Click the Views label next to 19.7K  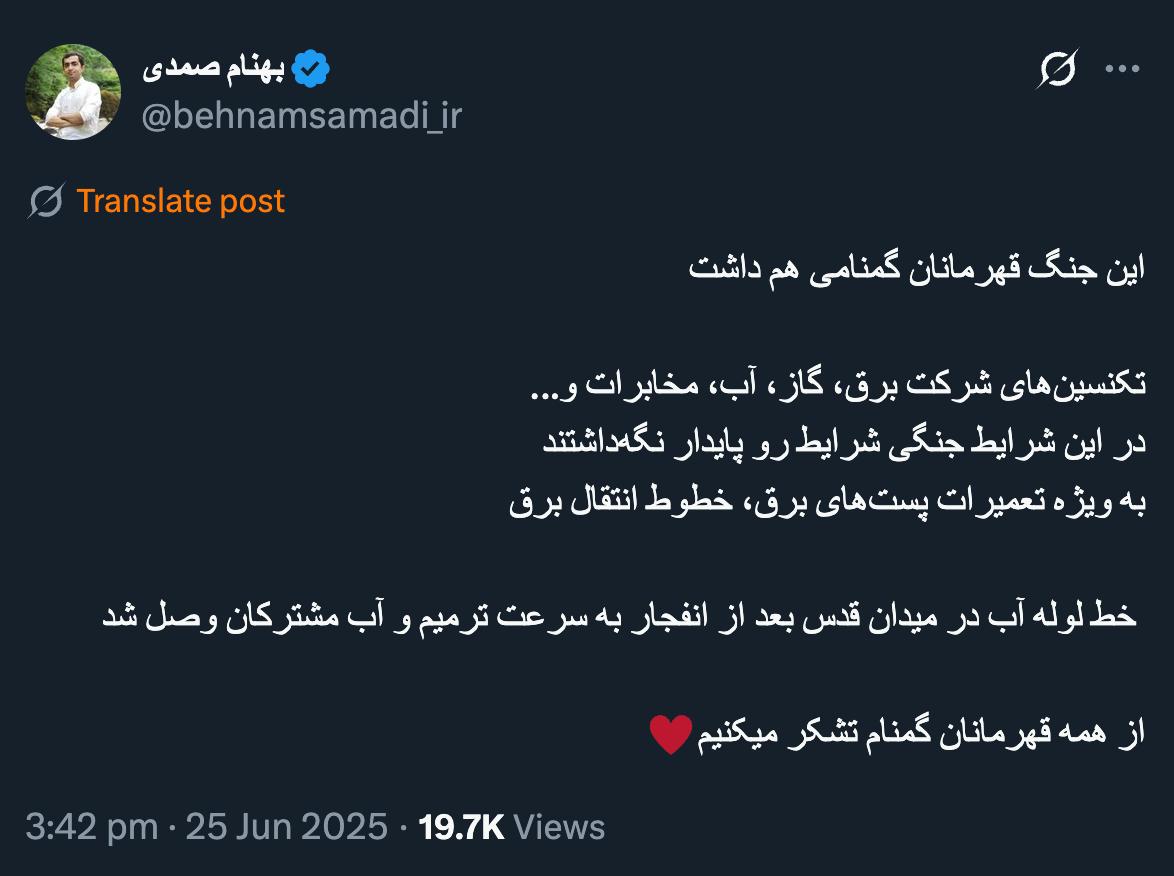coord(559,827)
